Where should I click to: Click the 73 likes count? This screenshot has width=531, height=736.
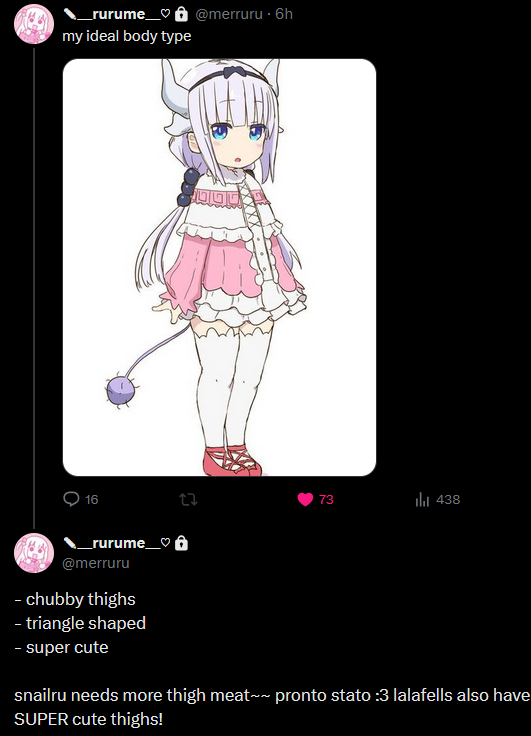326,499
